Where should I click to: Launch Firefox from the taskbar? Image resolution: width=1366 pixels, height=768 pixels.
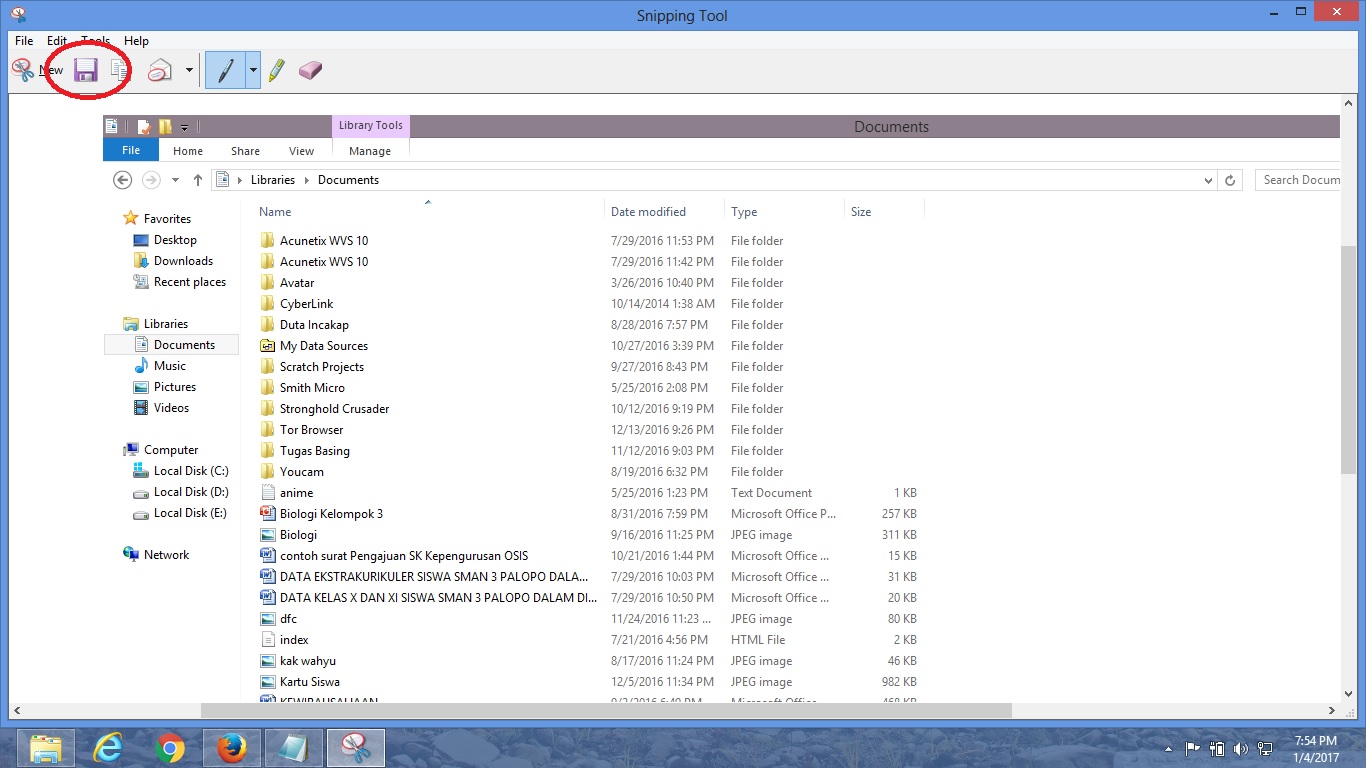232,747
